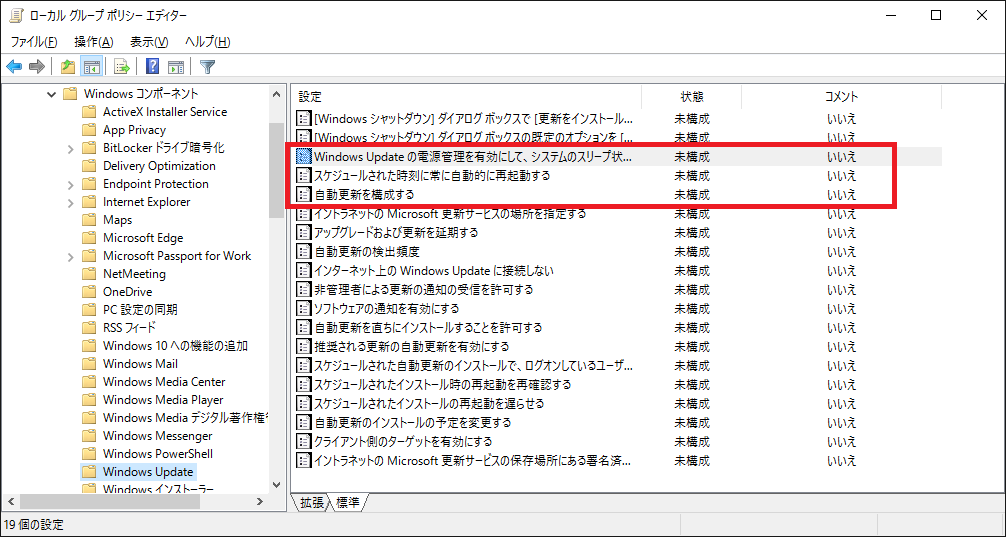
Task: Open the 表示(V) menu
Action: 149,41
